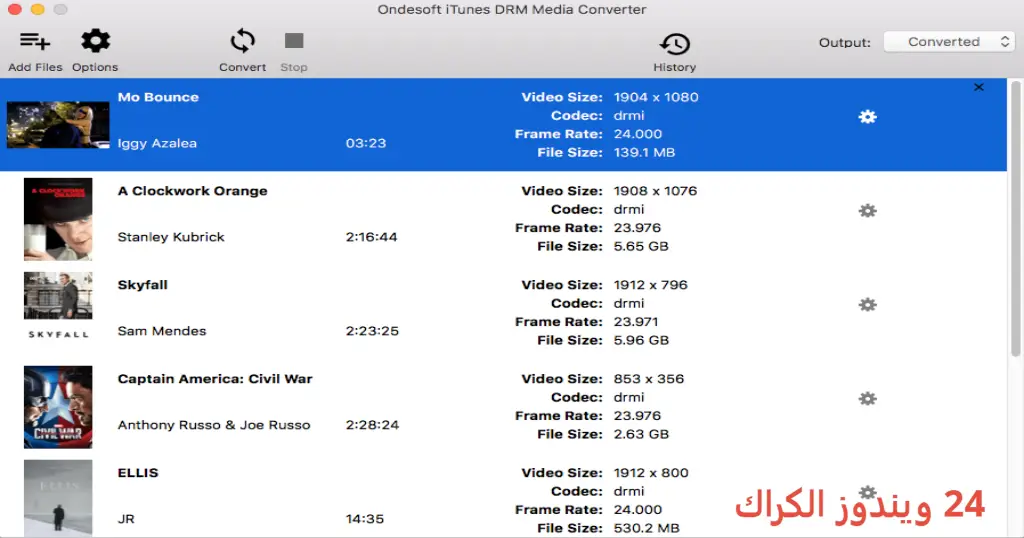Click the file size 2.63 GB
1024x538 pixels.
coord(641,435)
